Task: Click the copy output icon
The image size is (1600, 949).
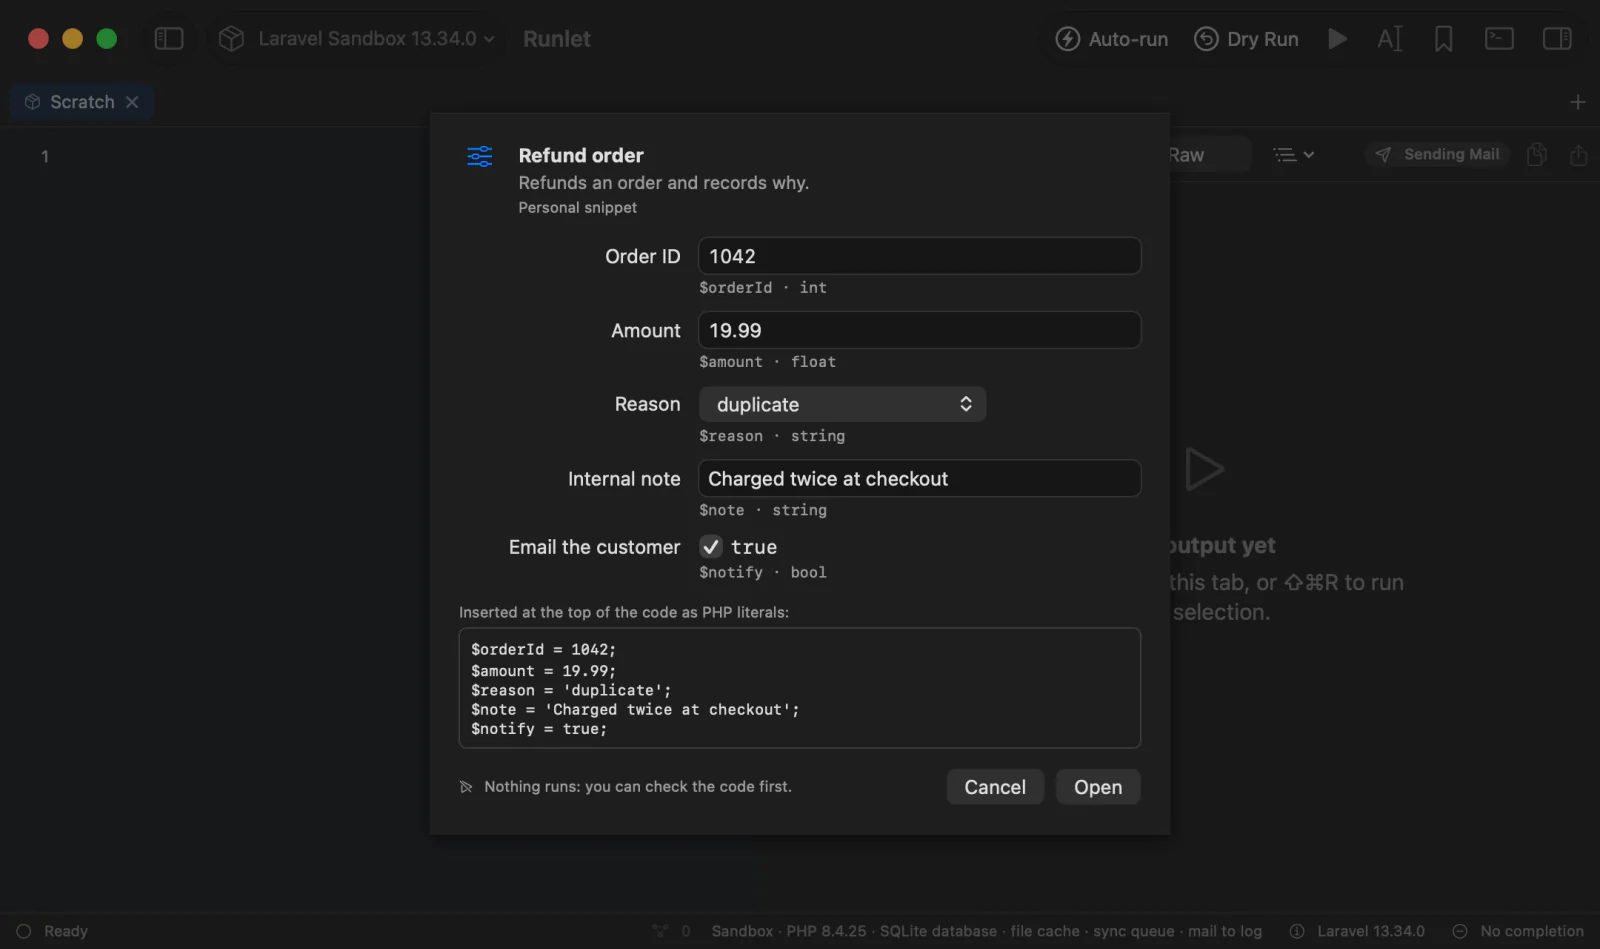Action: [x=1537, y=155]
